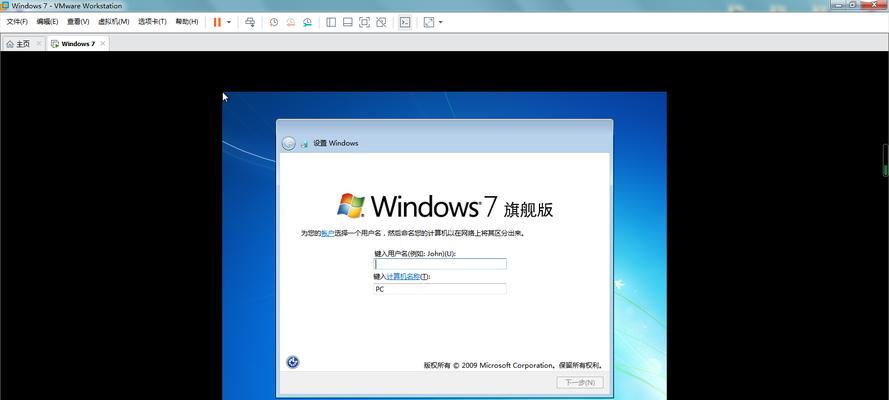
Task: Open the 帐户 hyperlink
Action: pos(327,233)
